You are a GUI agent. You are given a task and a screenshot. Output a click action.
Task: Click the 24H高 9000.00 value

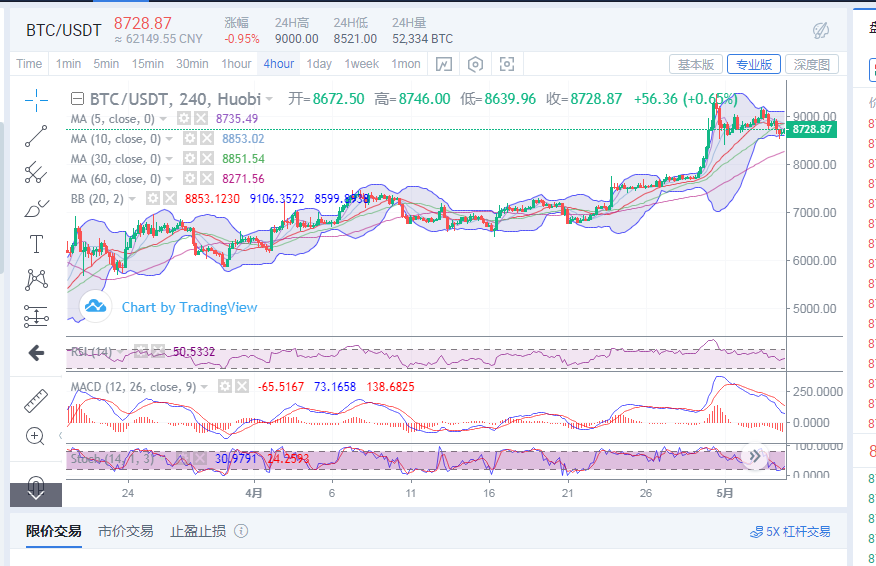(x=297, y=39)
